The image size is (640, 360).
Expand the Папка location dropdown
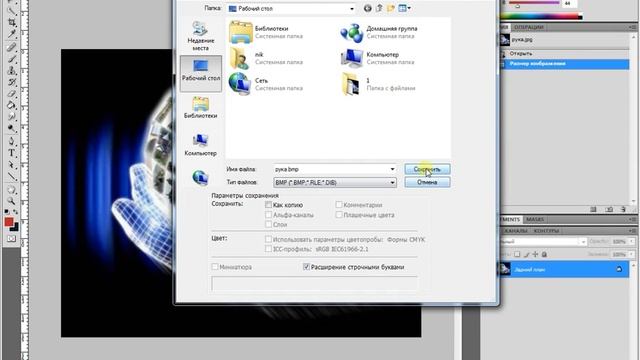point(352,9)
